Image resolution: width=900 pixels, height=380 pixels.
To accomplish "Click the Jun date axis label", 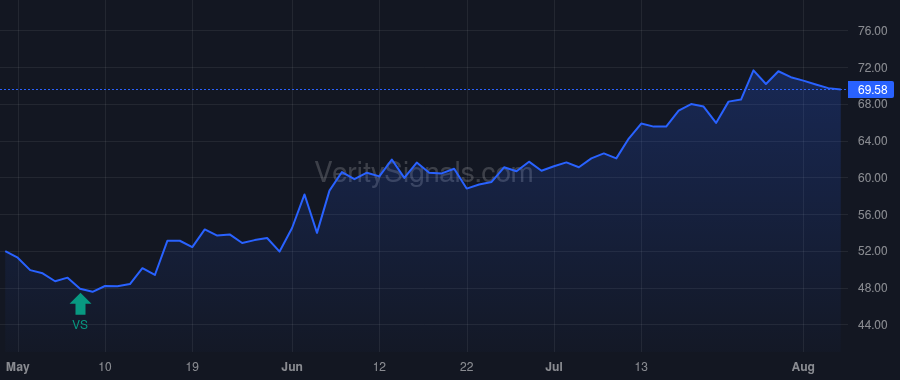I will pos(292,367).
